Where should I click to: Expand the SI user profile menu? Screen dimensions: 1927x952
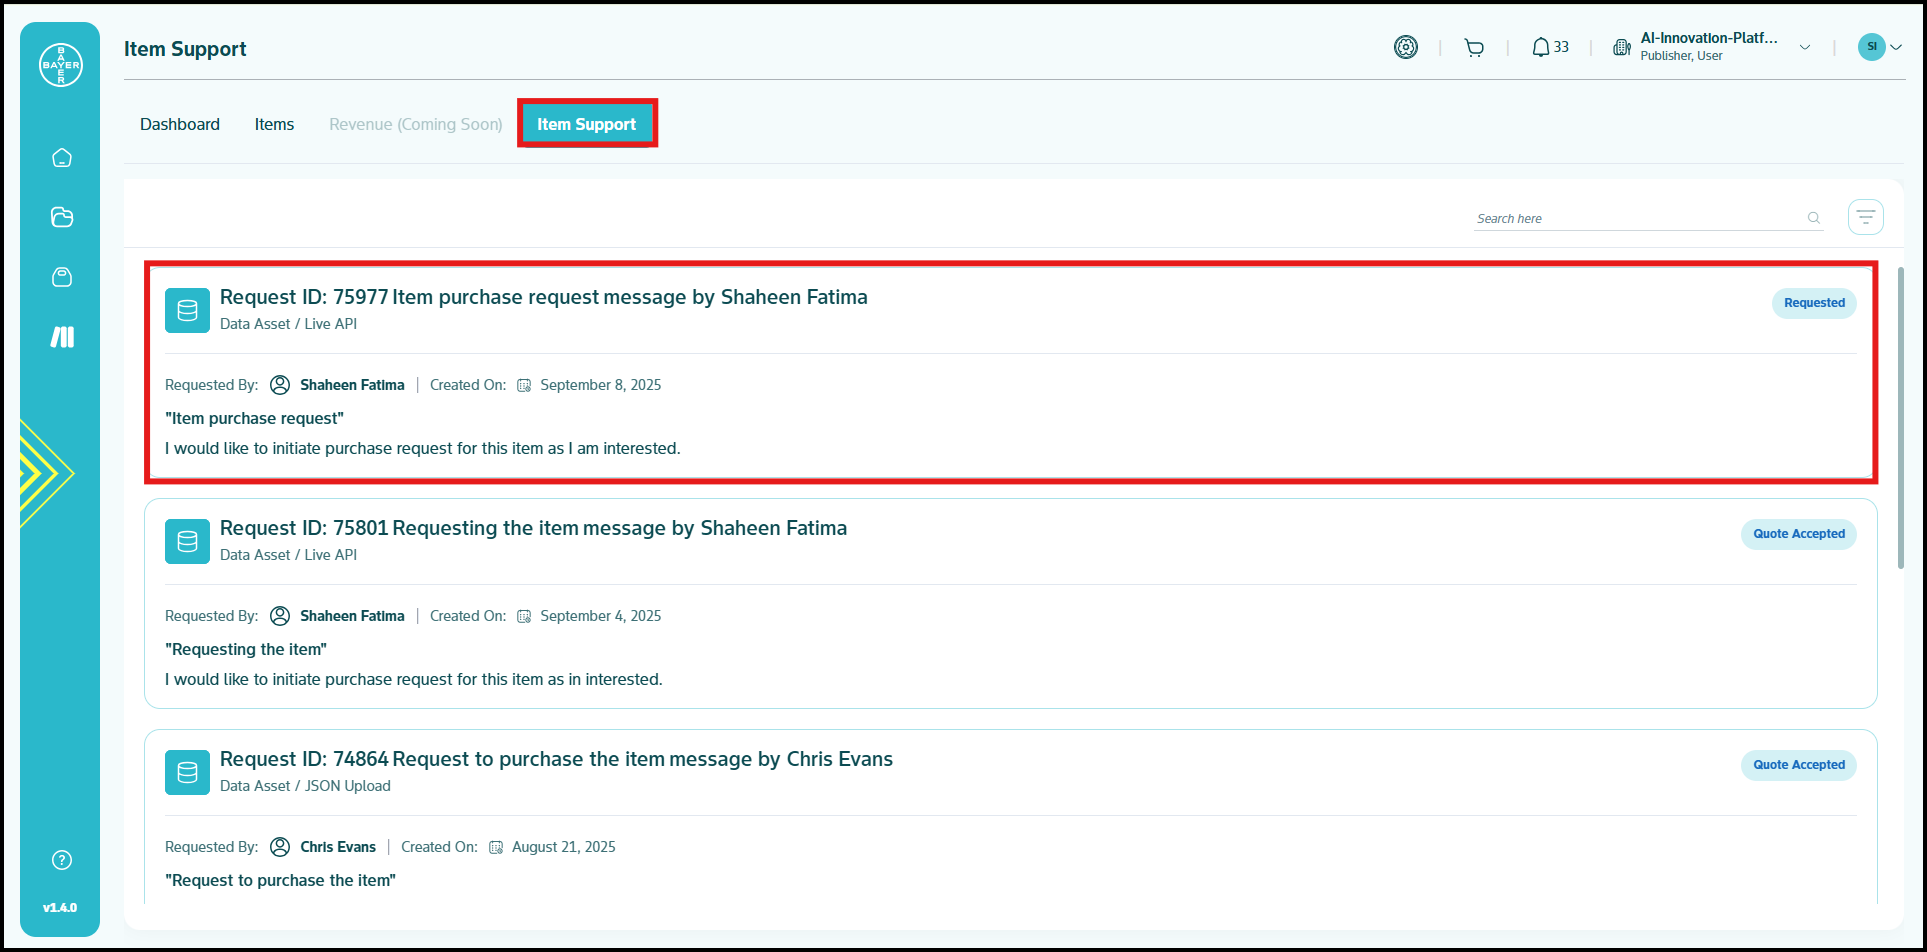click(1880, 47)
